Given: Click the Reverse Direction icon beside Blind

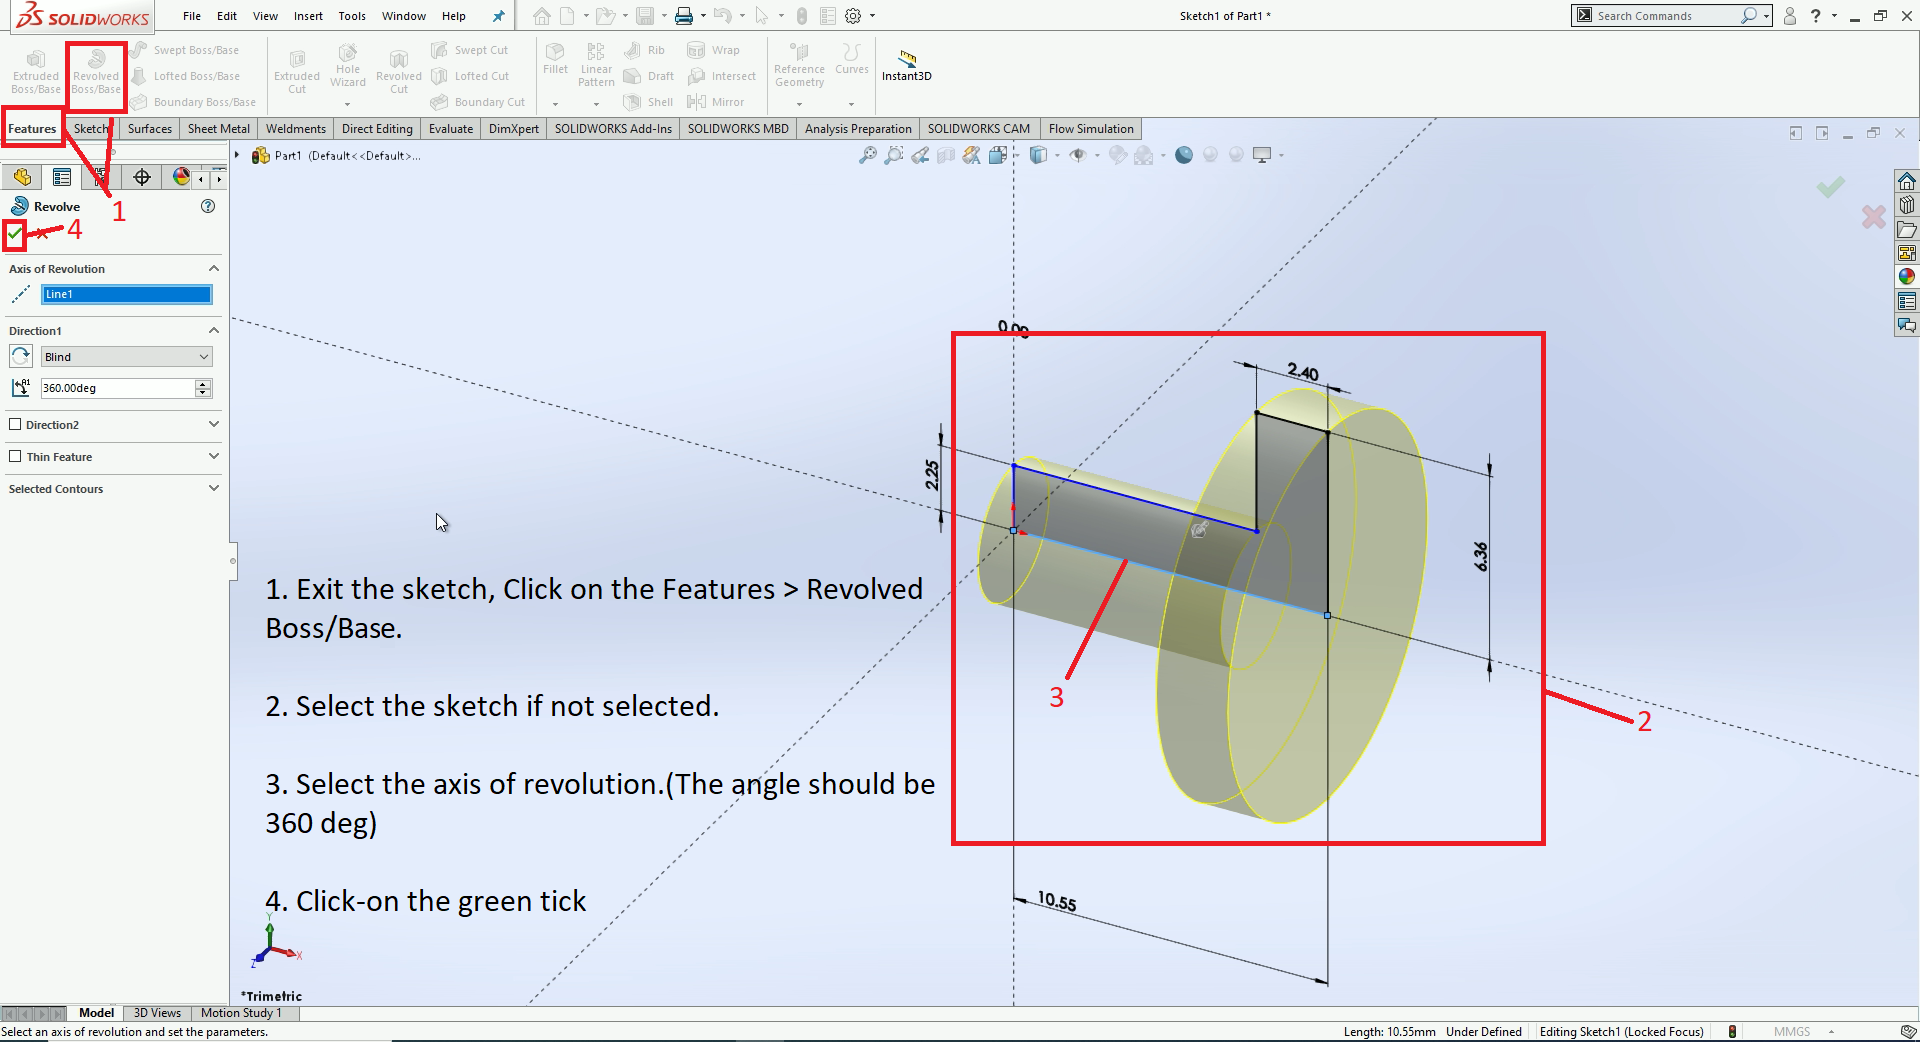Looking at the screenshot, I should click(21, 356).
